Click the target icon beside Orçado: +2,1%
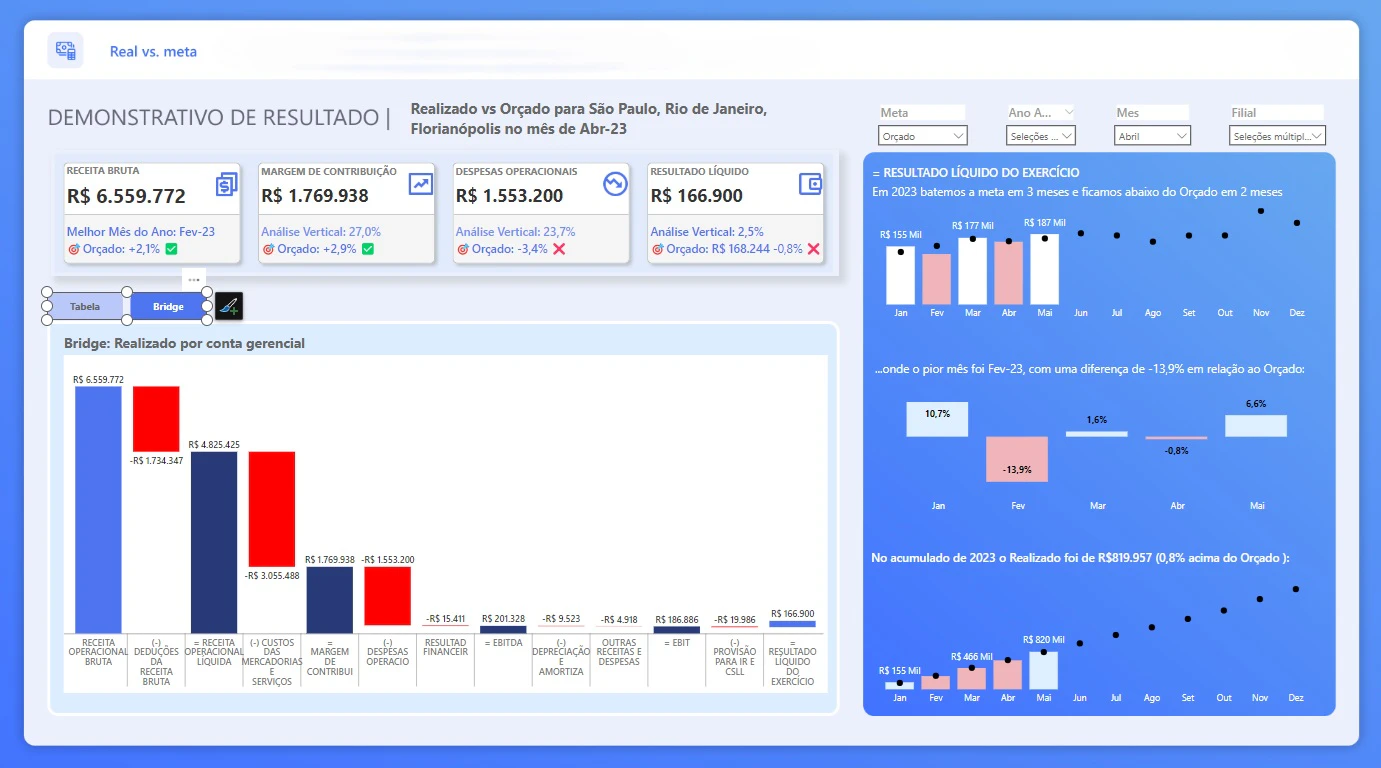This screenshot has height=768, width=1381. [x=73, y=249]
